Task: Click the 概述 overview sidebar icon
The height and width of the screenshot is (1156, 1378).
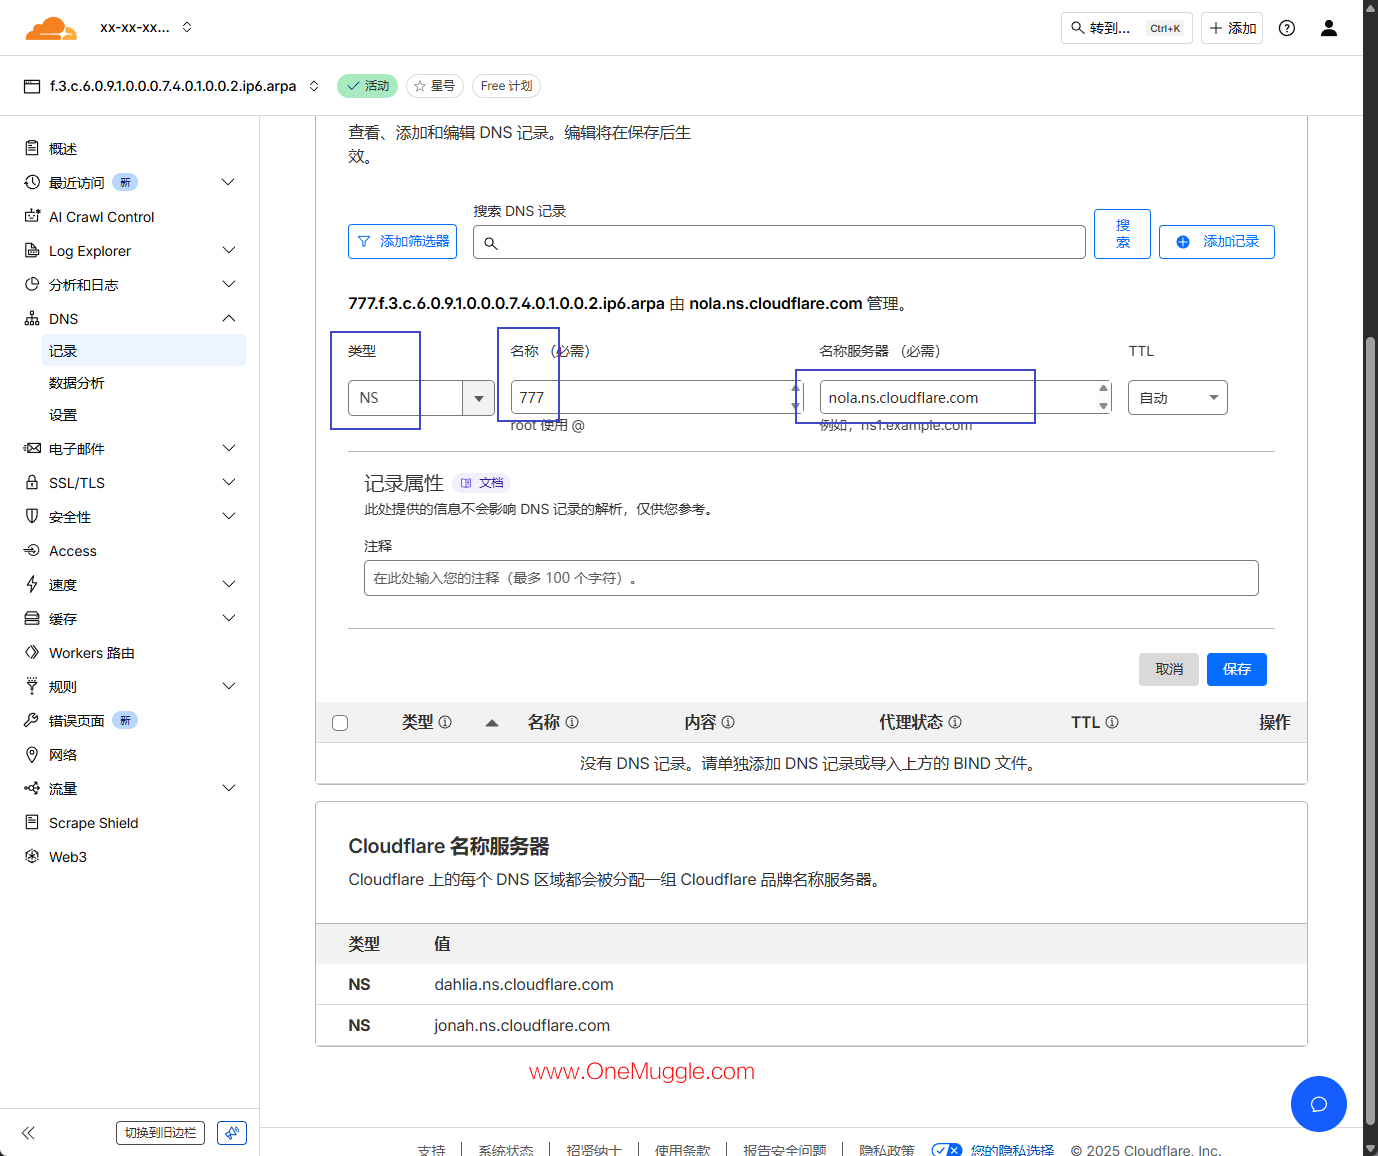Action: click(x=32, y=148)
